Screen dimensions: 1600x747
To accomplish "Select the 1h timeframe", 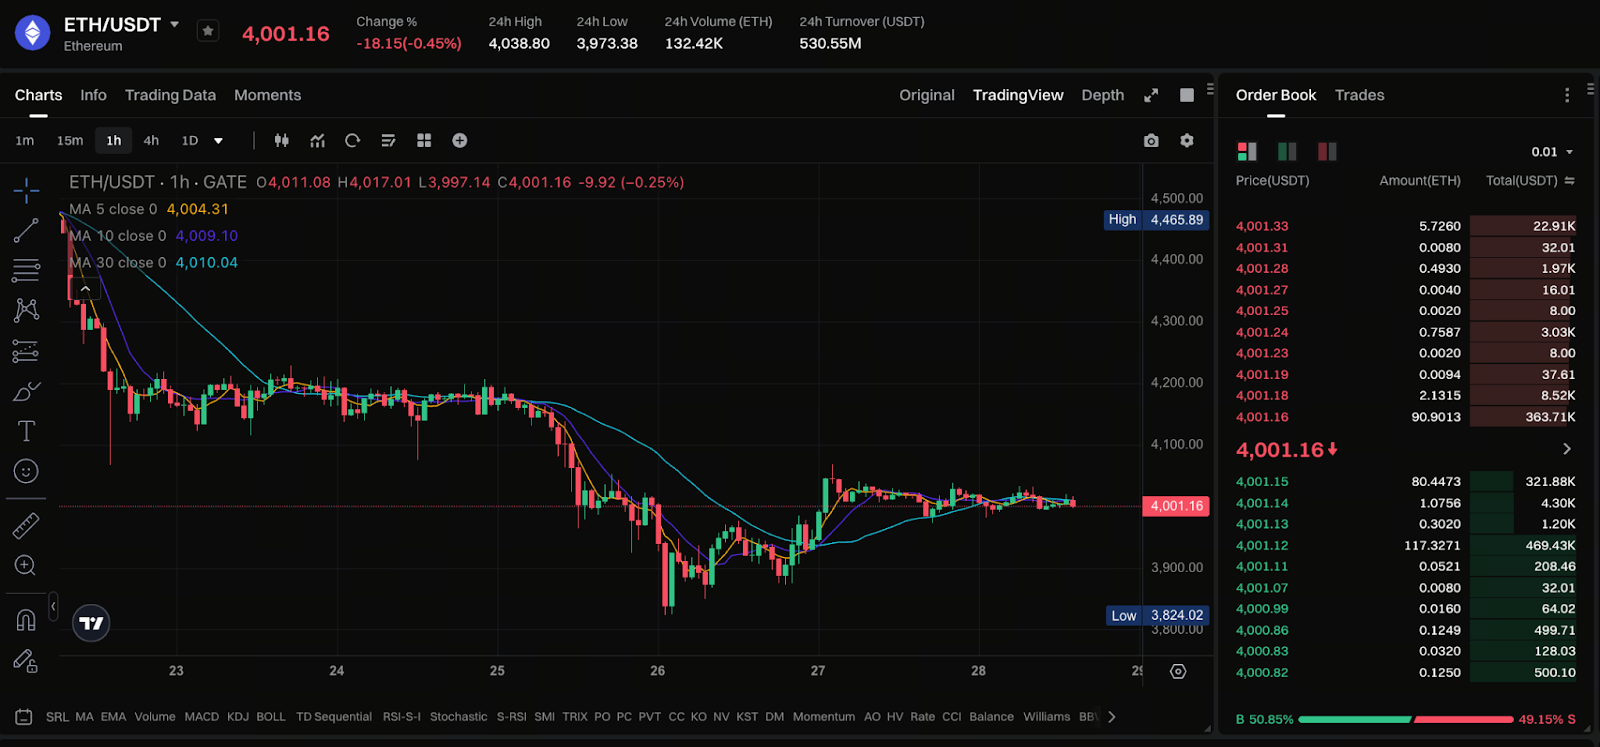I will coord(114,141).
